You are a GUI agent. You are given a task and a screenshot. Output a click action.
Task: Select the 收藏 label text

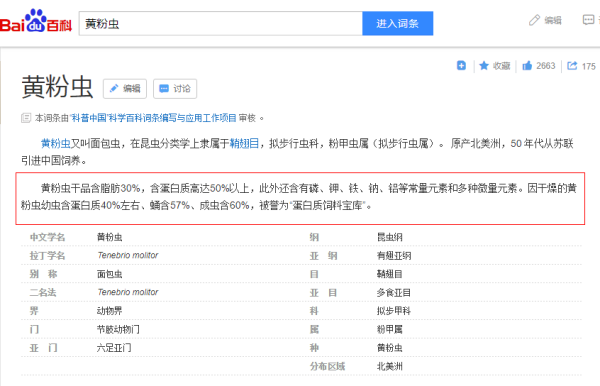(502, 66)
